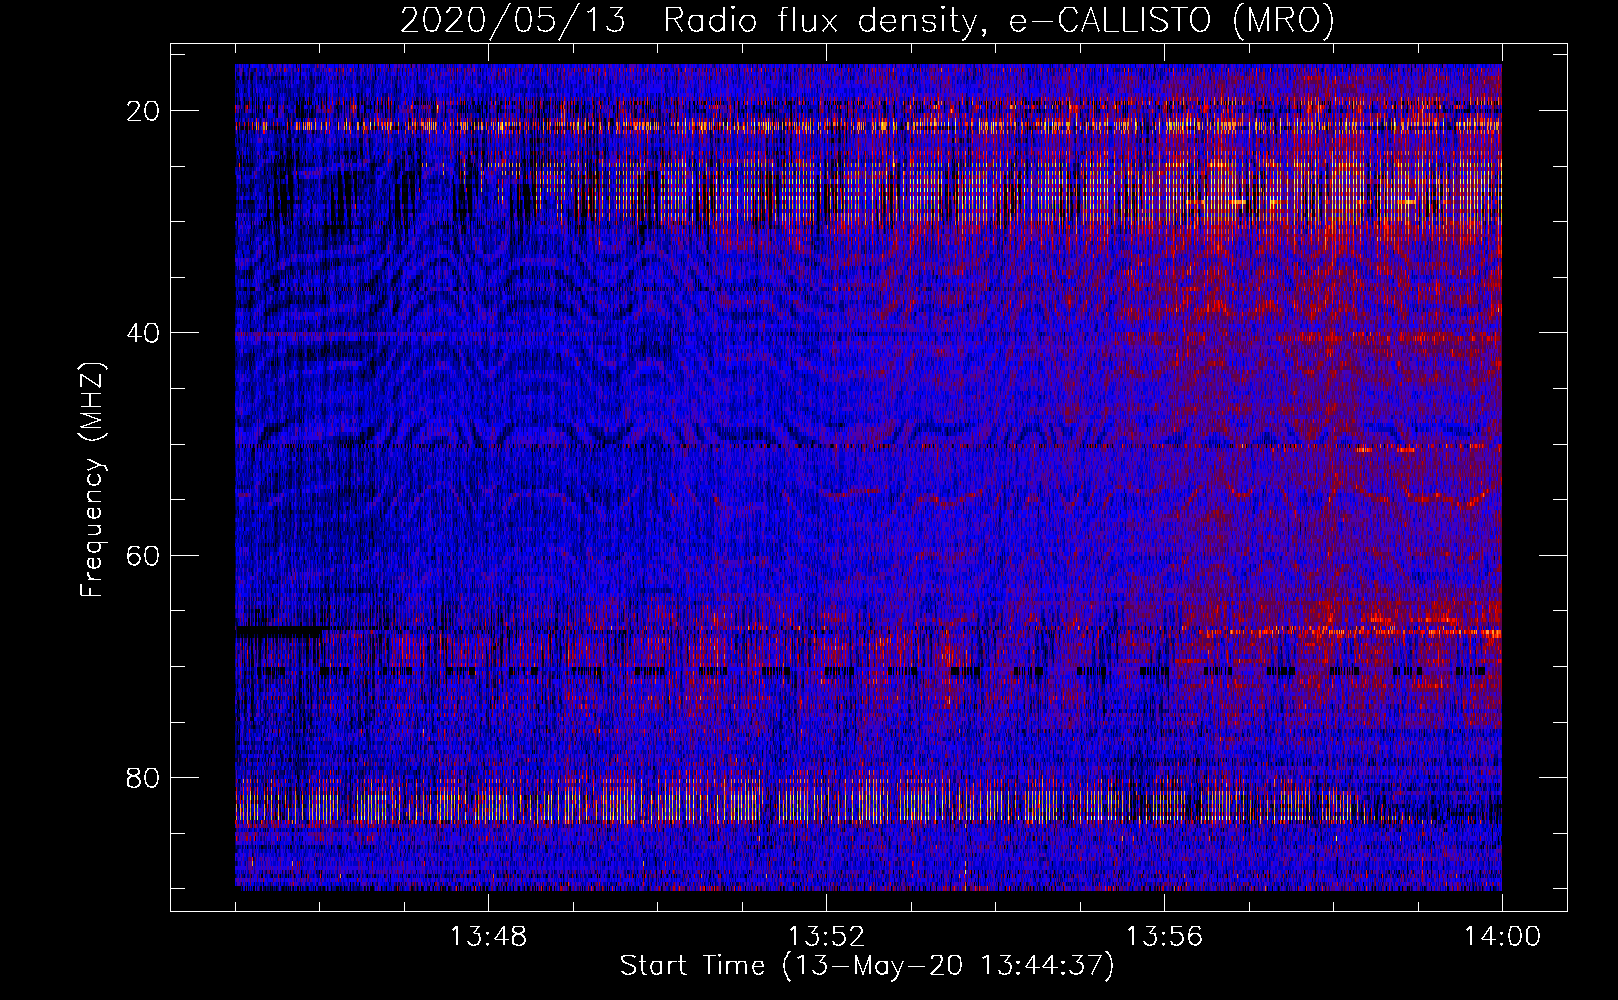Click the 13:56 time tick label
This screenshot has height=1000, width=1618.
[x=1164, y=937]
